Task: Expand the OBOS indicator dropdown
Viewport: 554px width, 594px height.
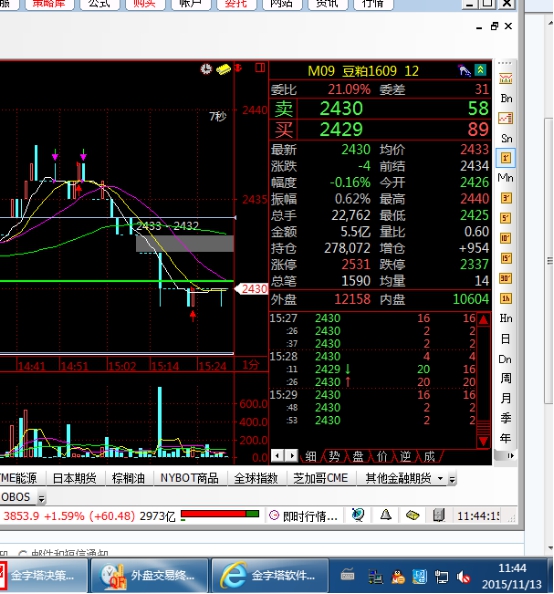Action: click(42, 499)
